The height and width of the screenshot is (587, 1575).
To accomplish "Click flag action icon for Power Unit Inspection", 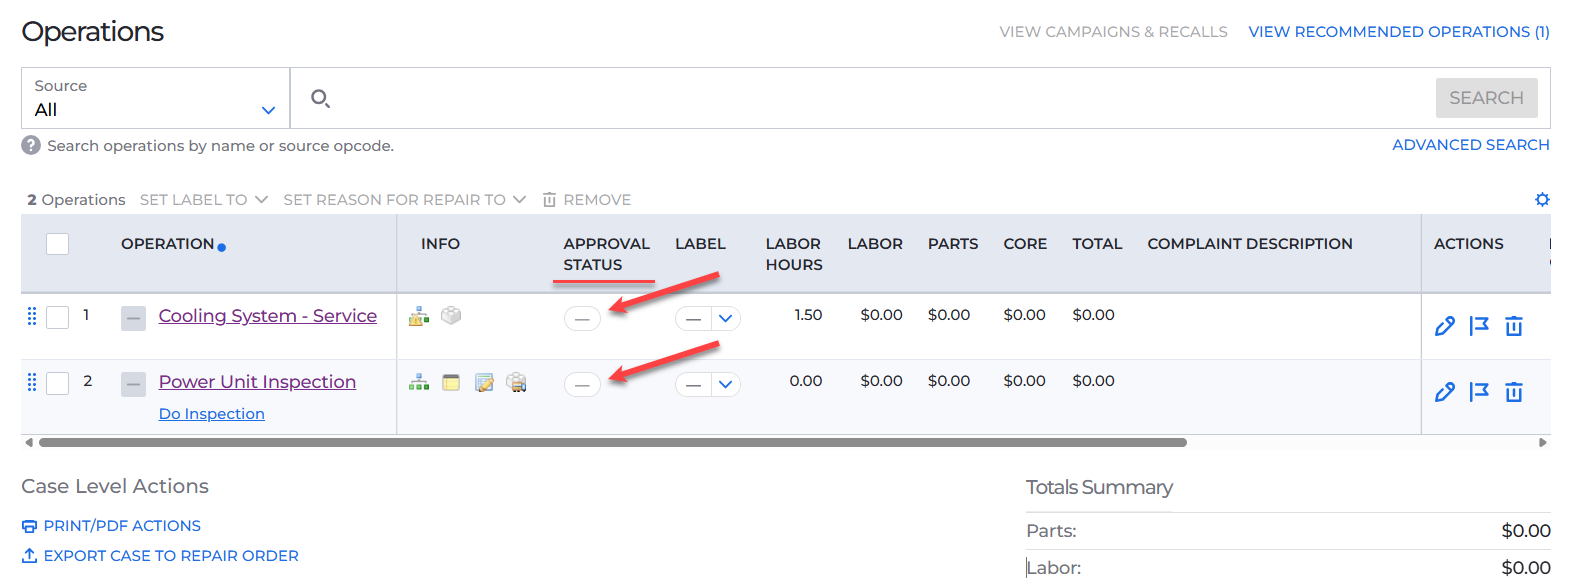I will pos(1479,392).
